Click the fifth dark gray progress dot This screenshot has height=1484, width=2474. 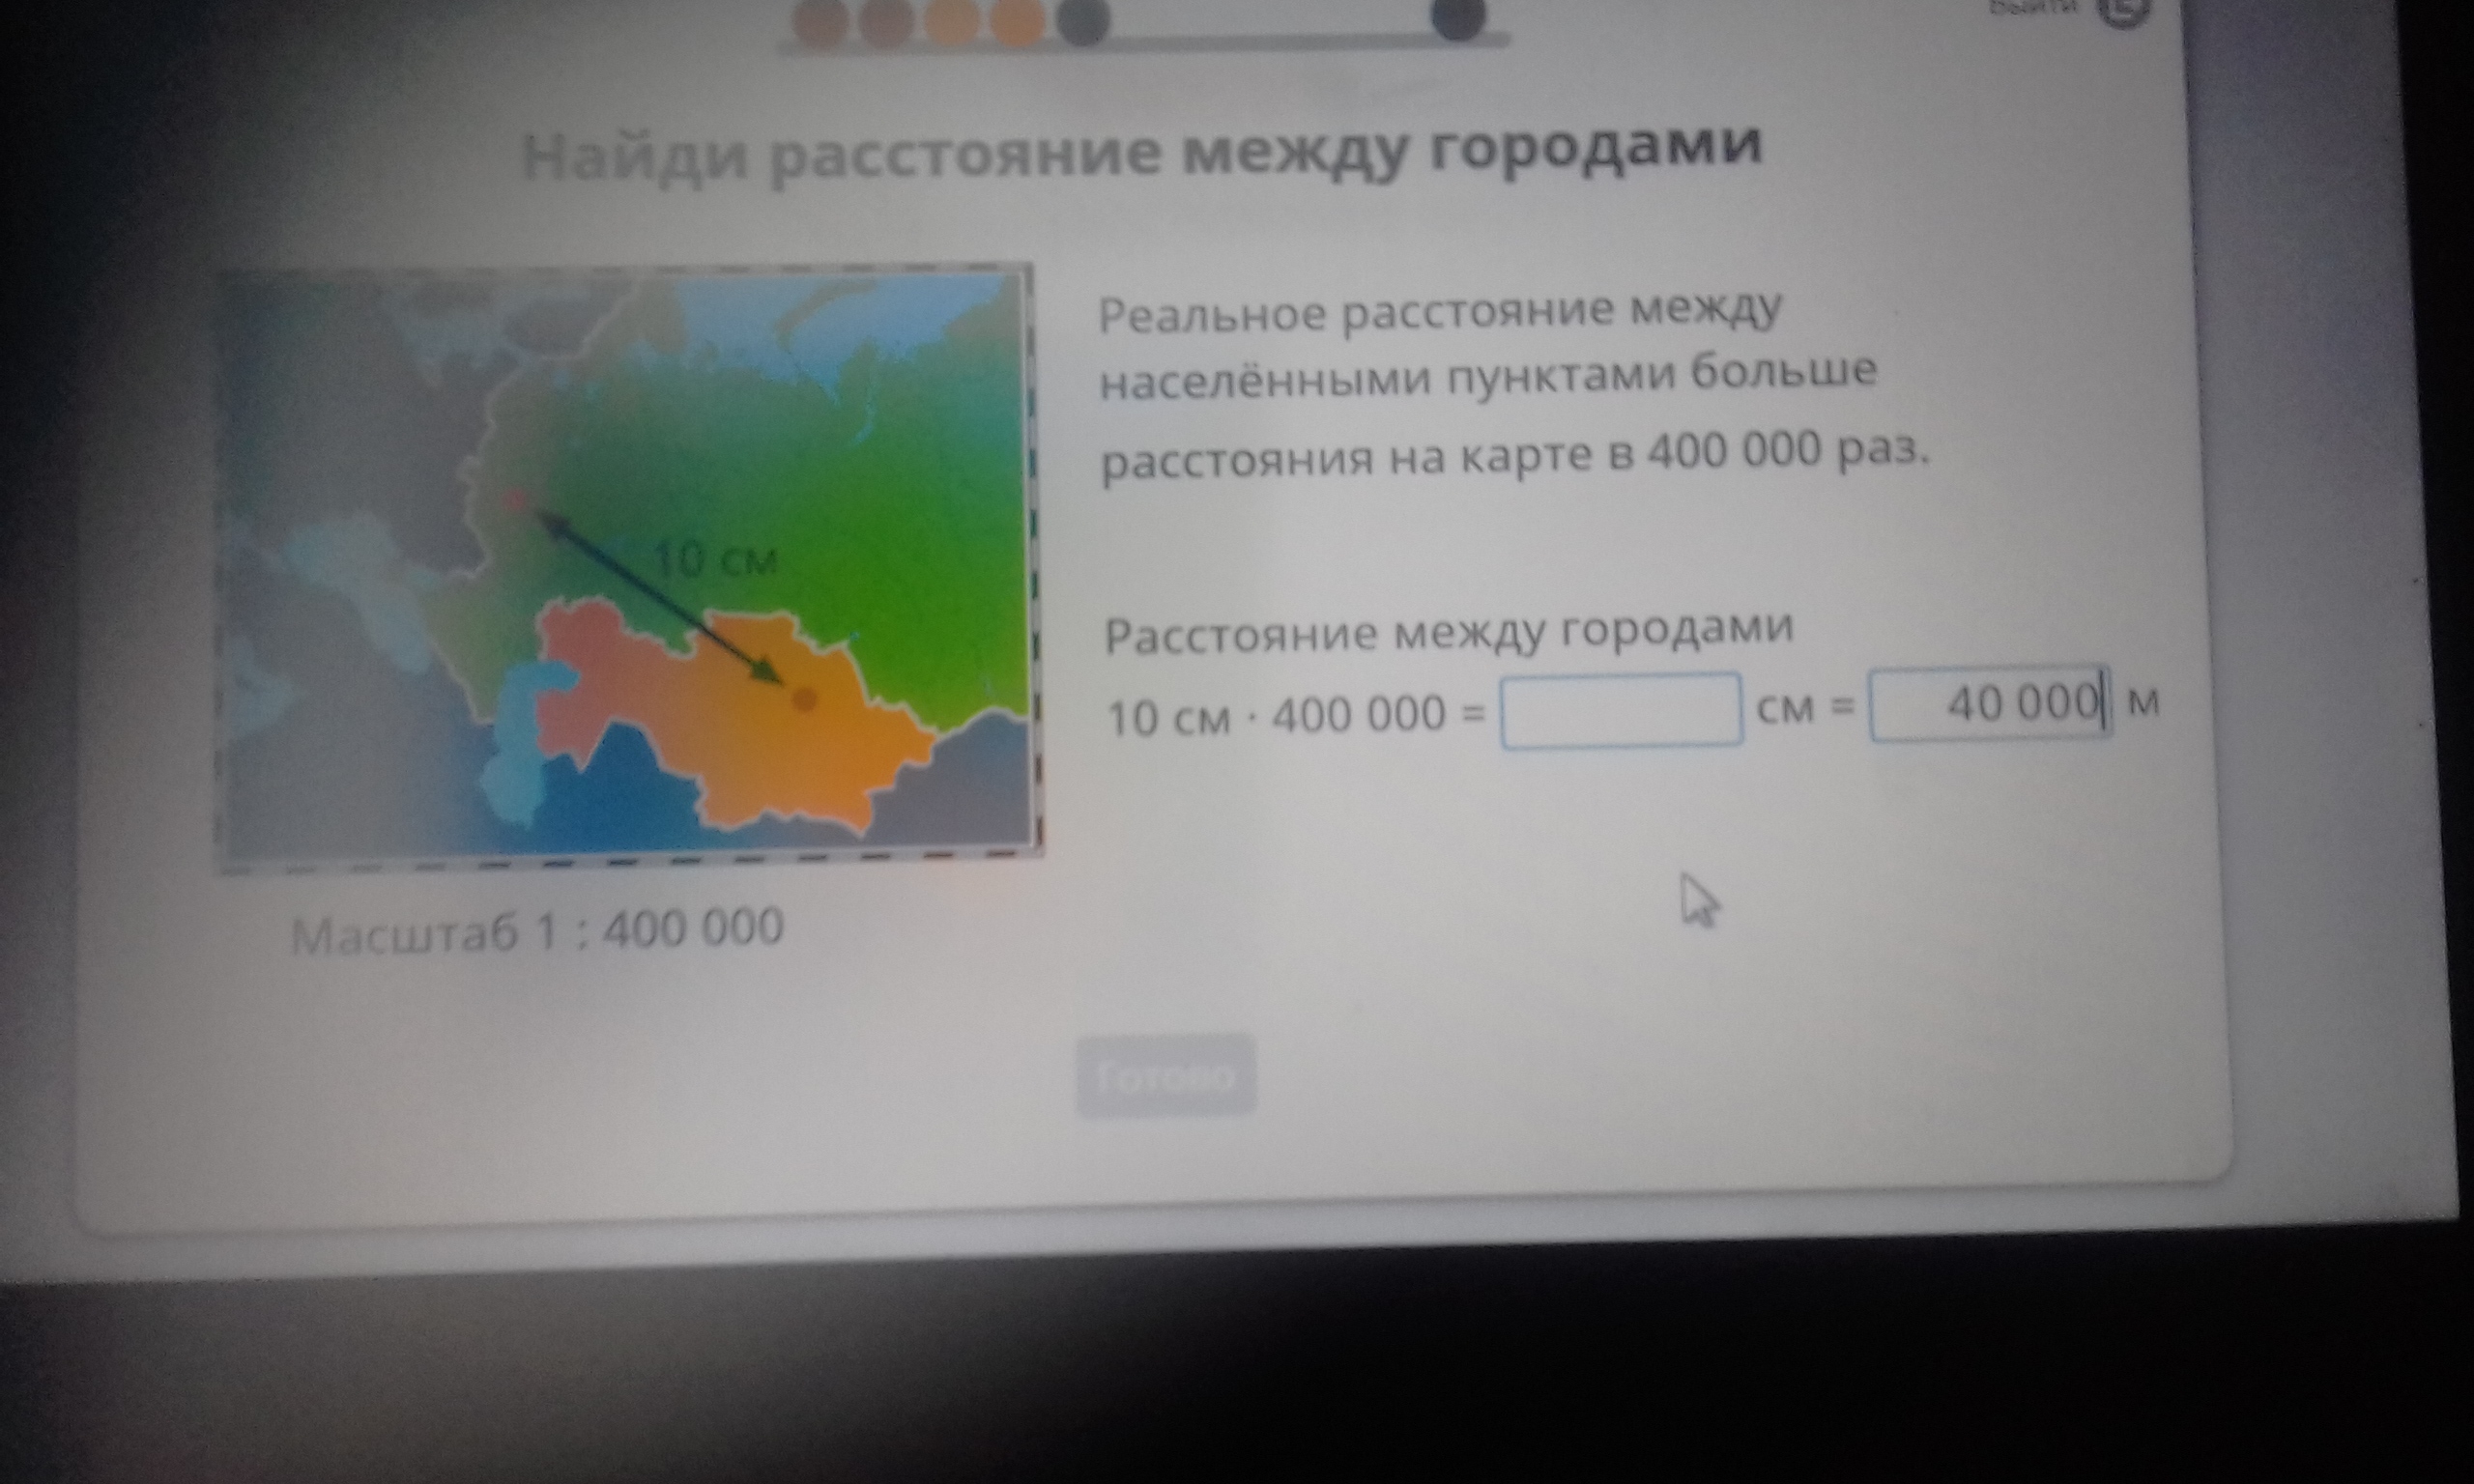(1083, 22)
